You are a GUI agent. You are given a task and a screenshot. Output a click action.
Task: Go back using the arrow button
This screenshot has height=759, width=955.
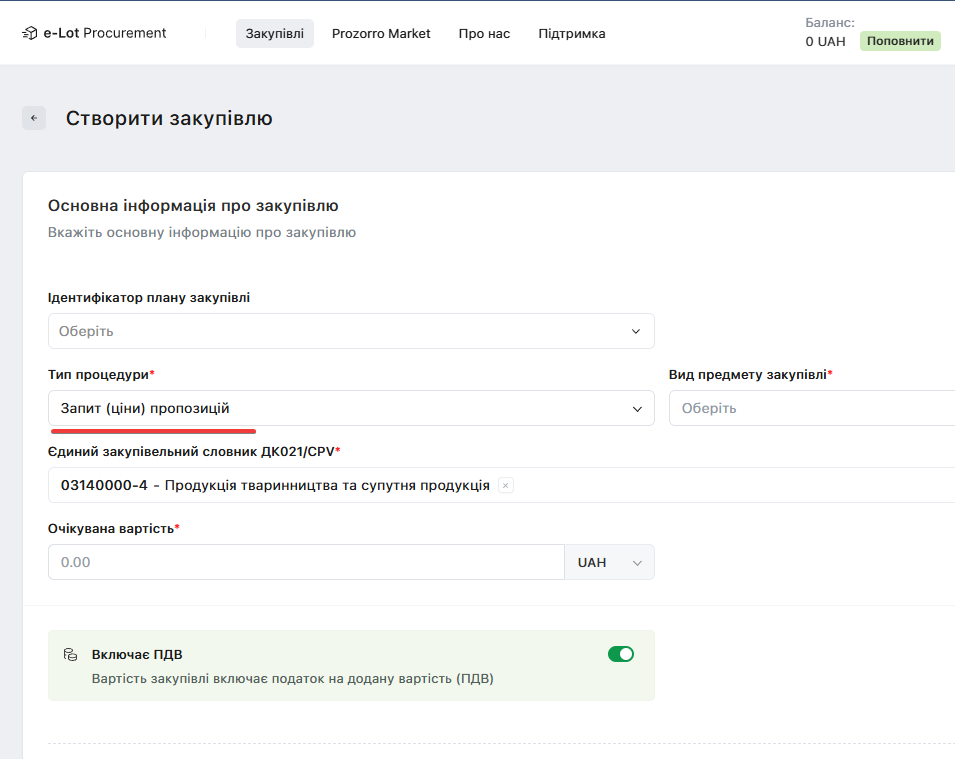[34, 118]
